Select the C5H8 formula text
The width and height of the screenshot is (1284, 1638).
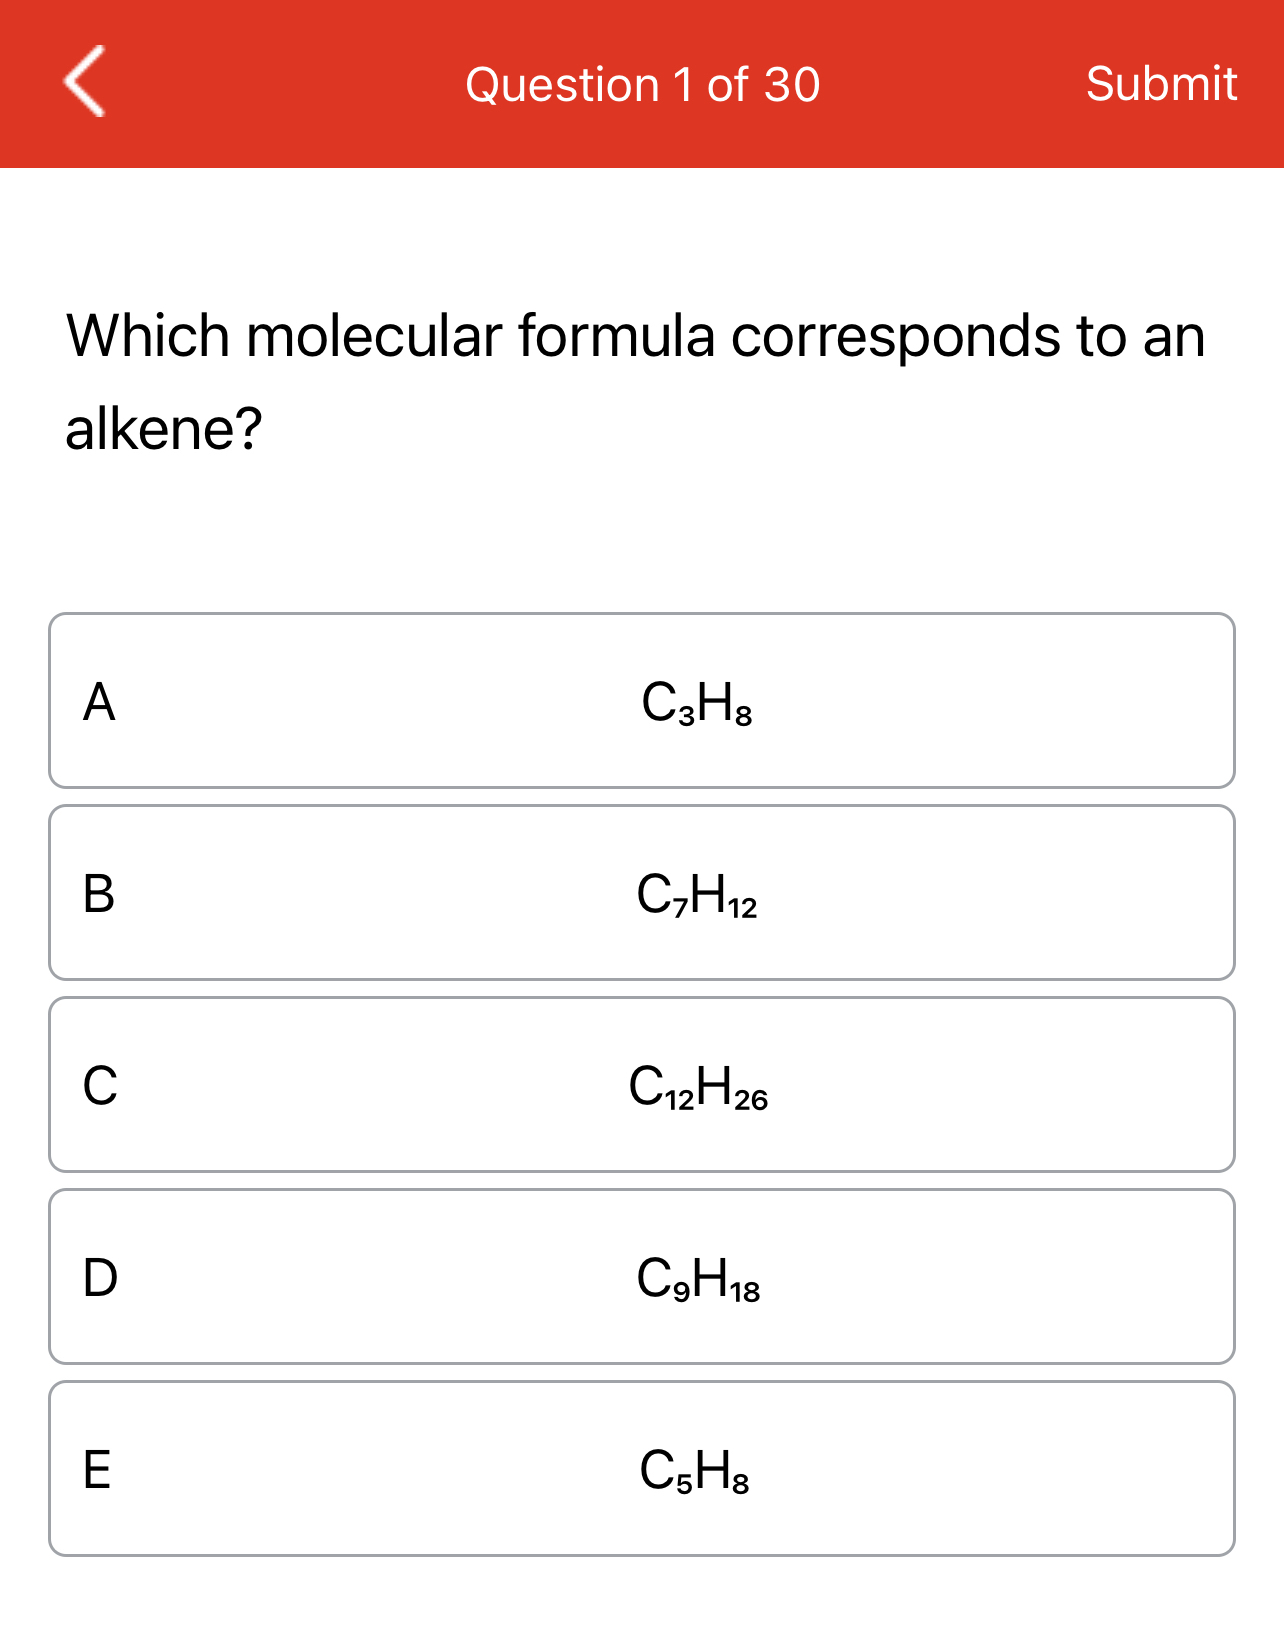tap(696, 1473)
